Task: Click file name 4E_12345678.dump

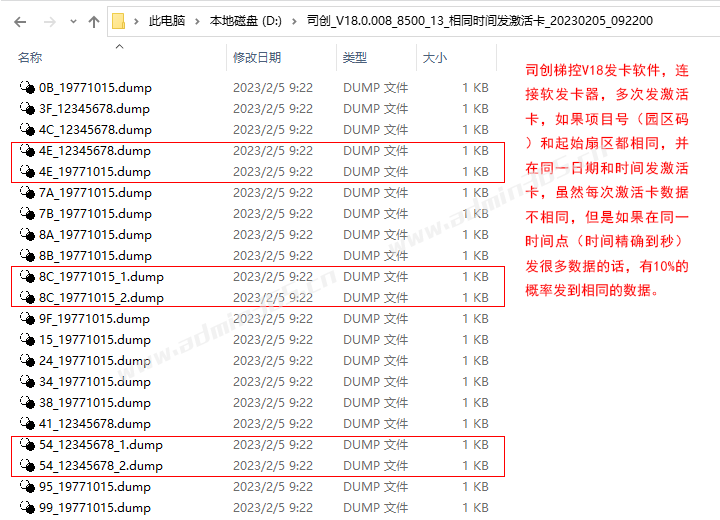Action: point(95,151)
